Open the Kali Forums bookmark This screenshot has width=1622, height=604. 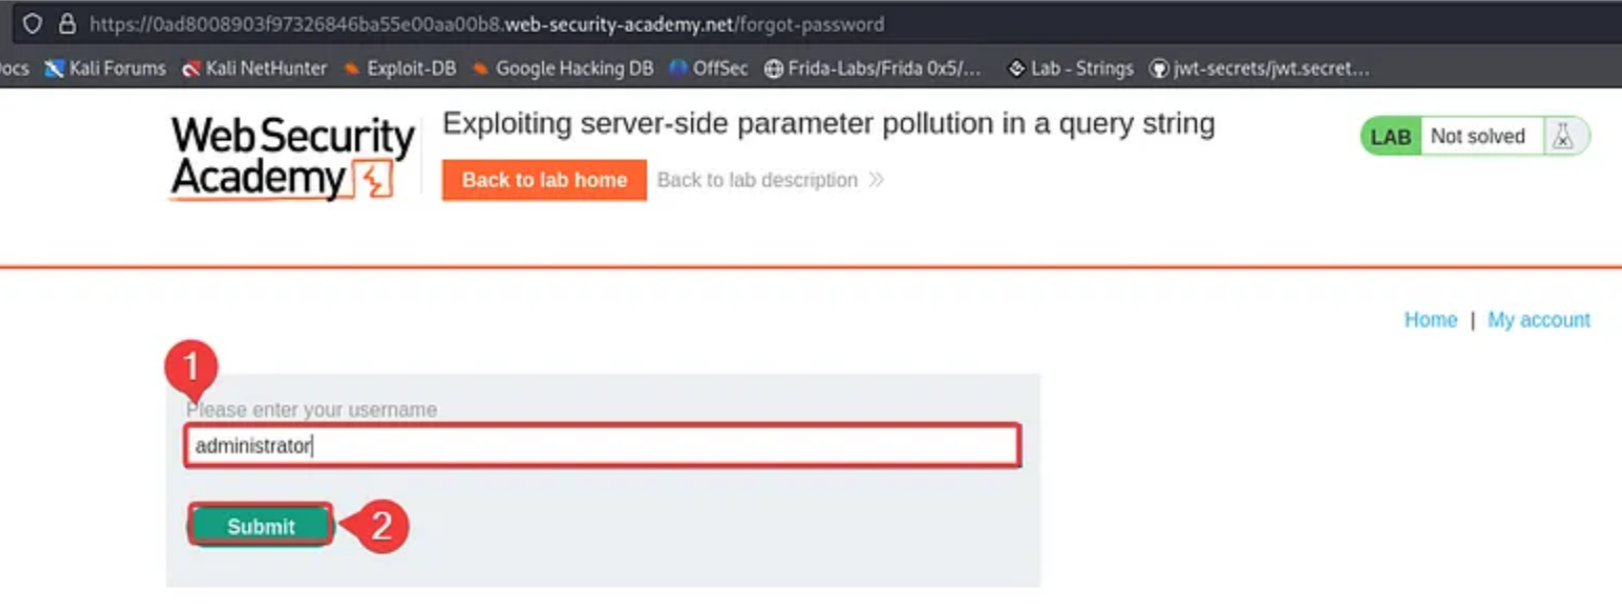106,68
